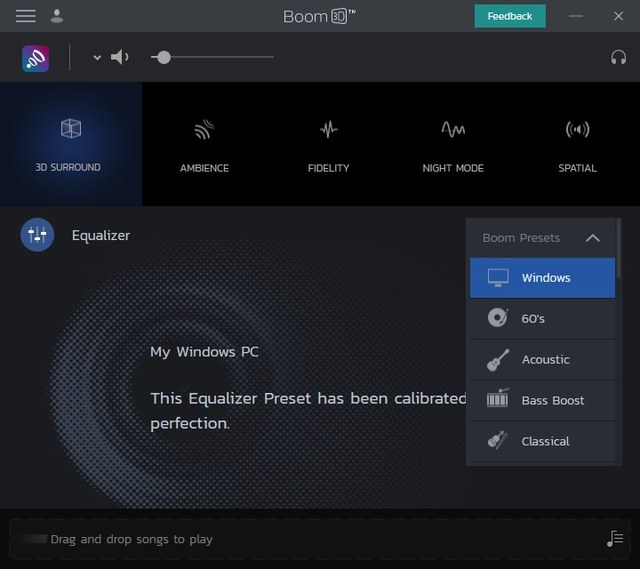Viewport: 640px width, 569px height.
Task: Toggle the Fidelity effect
Action: [x=328, y=144]
